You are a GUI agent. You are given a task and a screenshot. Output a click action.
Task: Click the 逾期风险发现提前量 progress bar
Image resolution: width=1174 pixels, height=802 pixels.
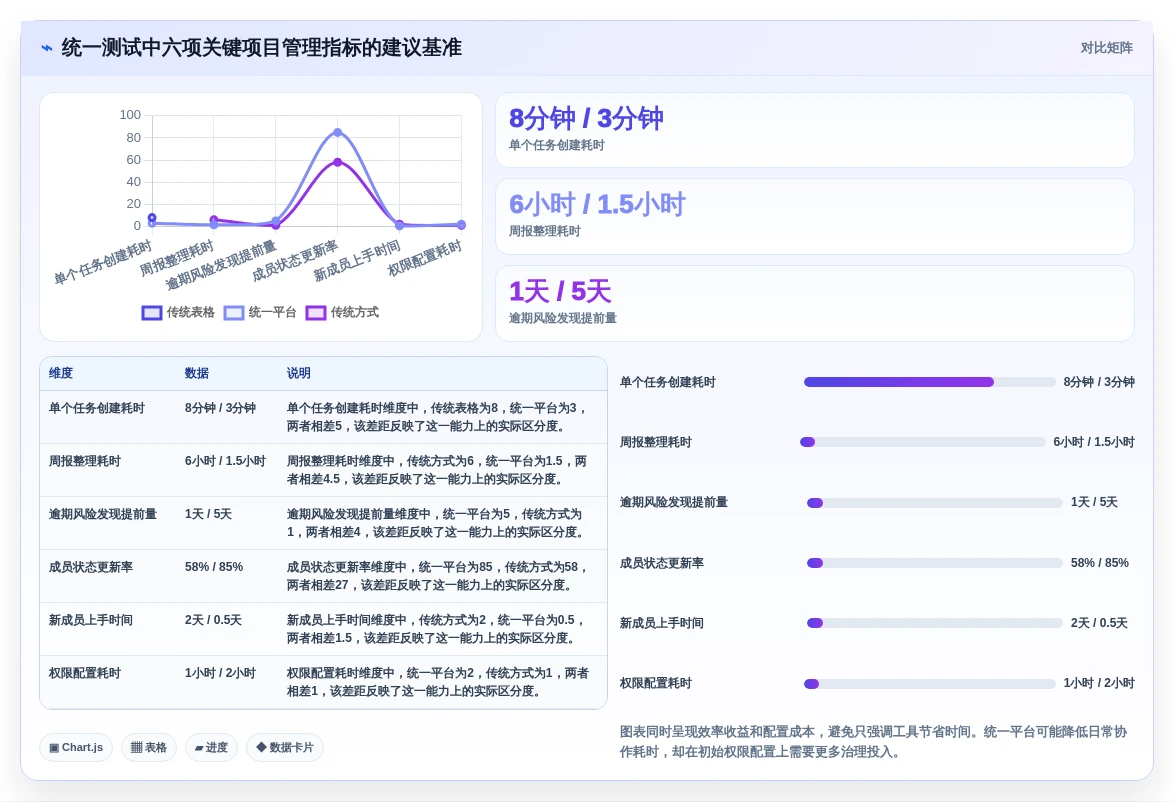[x=934, y=502]
